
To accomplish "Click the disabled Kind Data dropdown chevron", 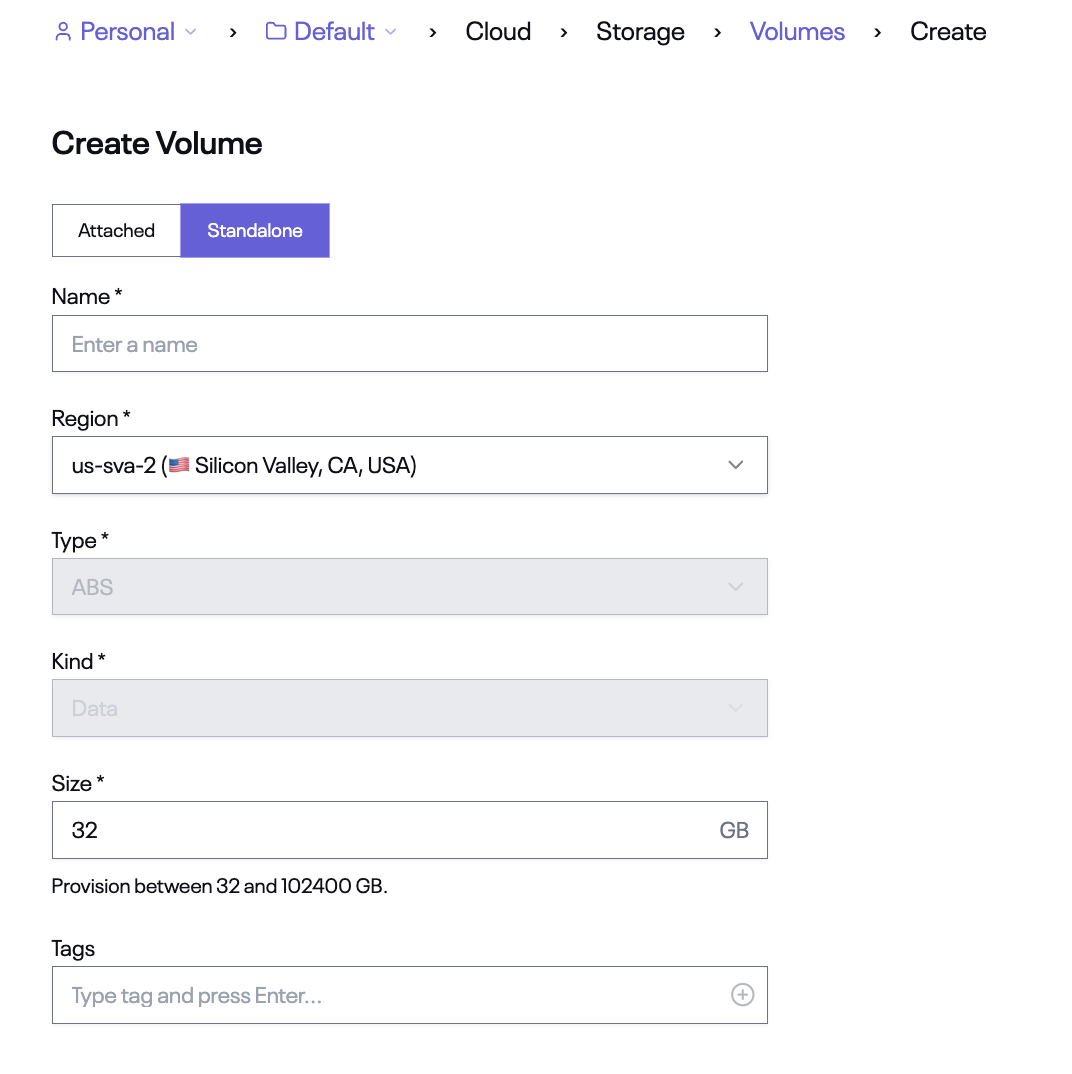I will 736,708.
